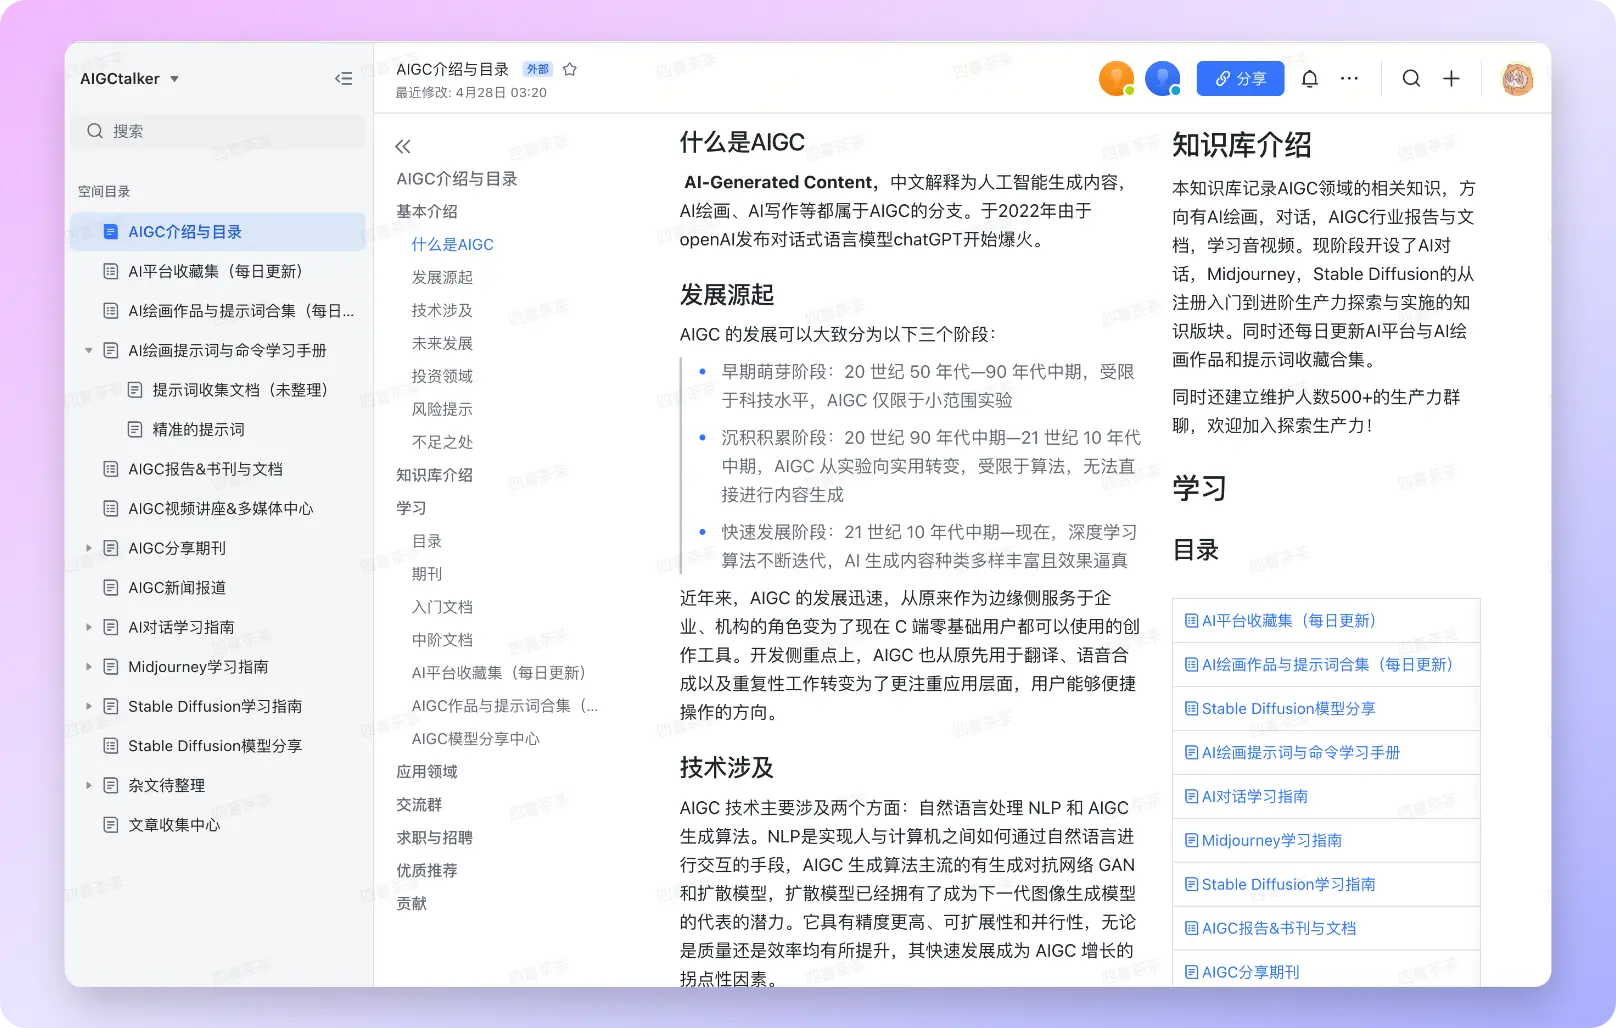The height and width of the screenshot is (1028, 1616).
Task: Click the blue 分享 share button
Action: point(1240,79)
